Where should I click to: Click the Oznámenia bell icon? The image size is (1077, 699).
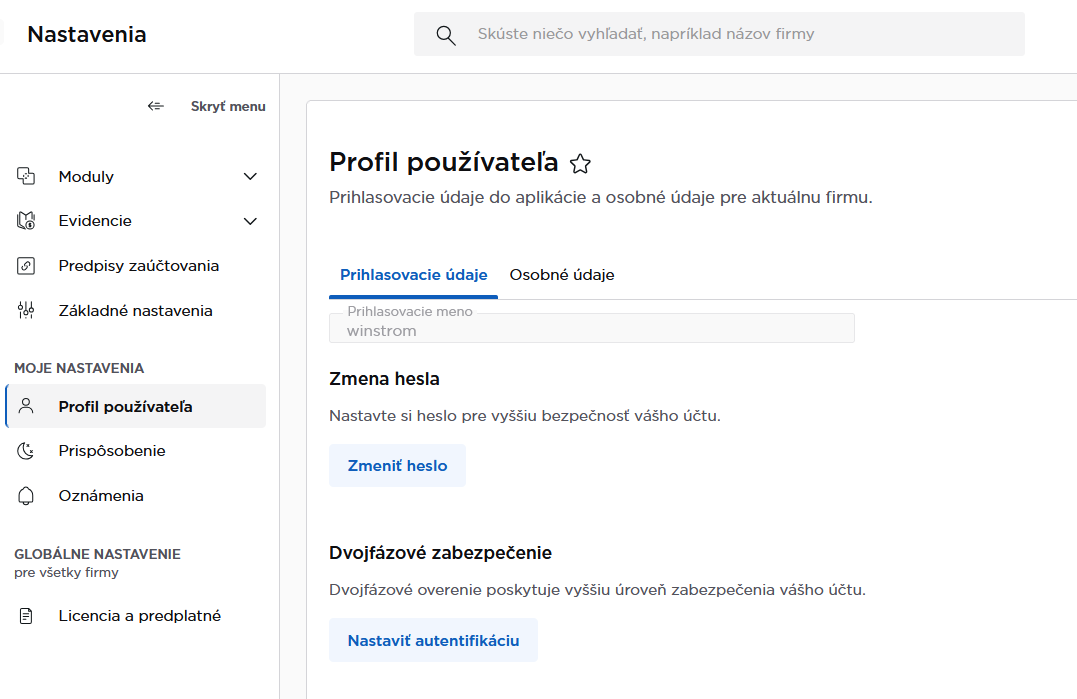(27, 496)
